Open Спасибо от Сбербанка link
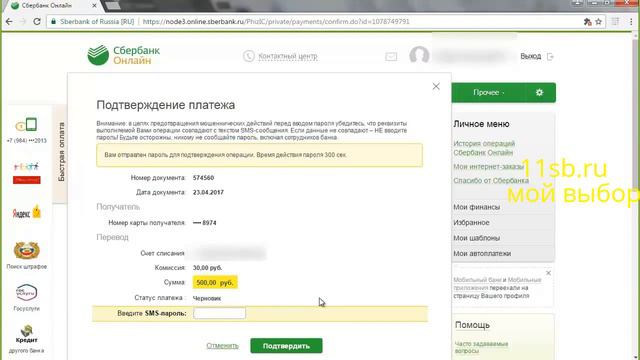Image resolution: width=640 pixels, height=360 pixels. pyautogui.click(x=491, y=180)
